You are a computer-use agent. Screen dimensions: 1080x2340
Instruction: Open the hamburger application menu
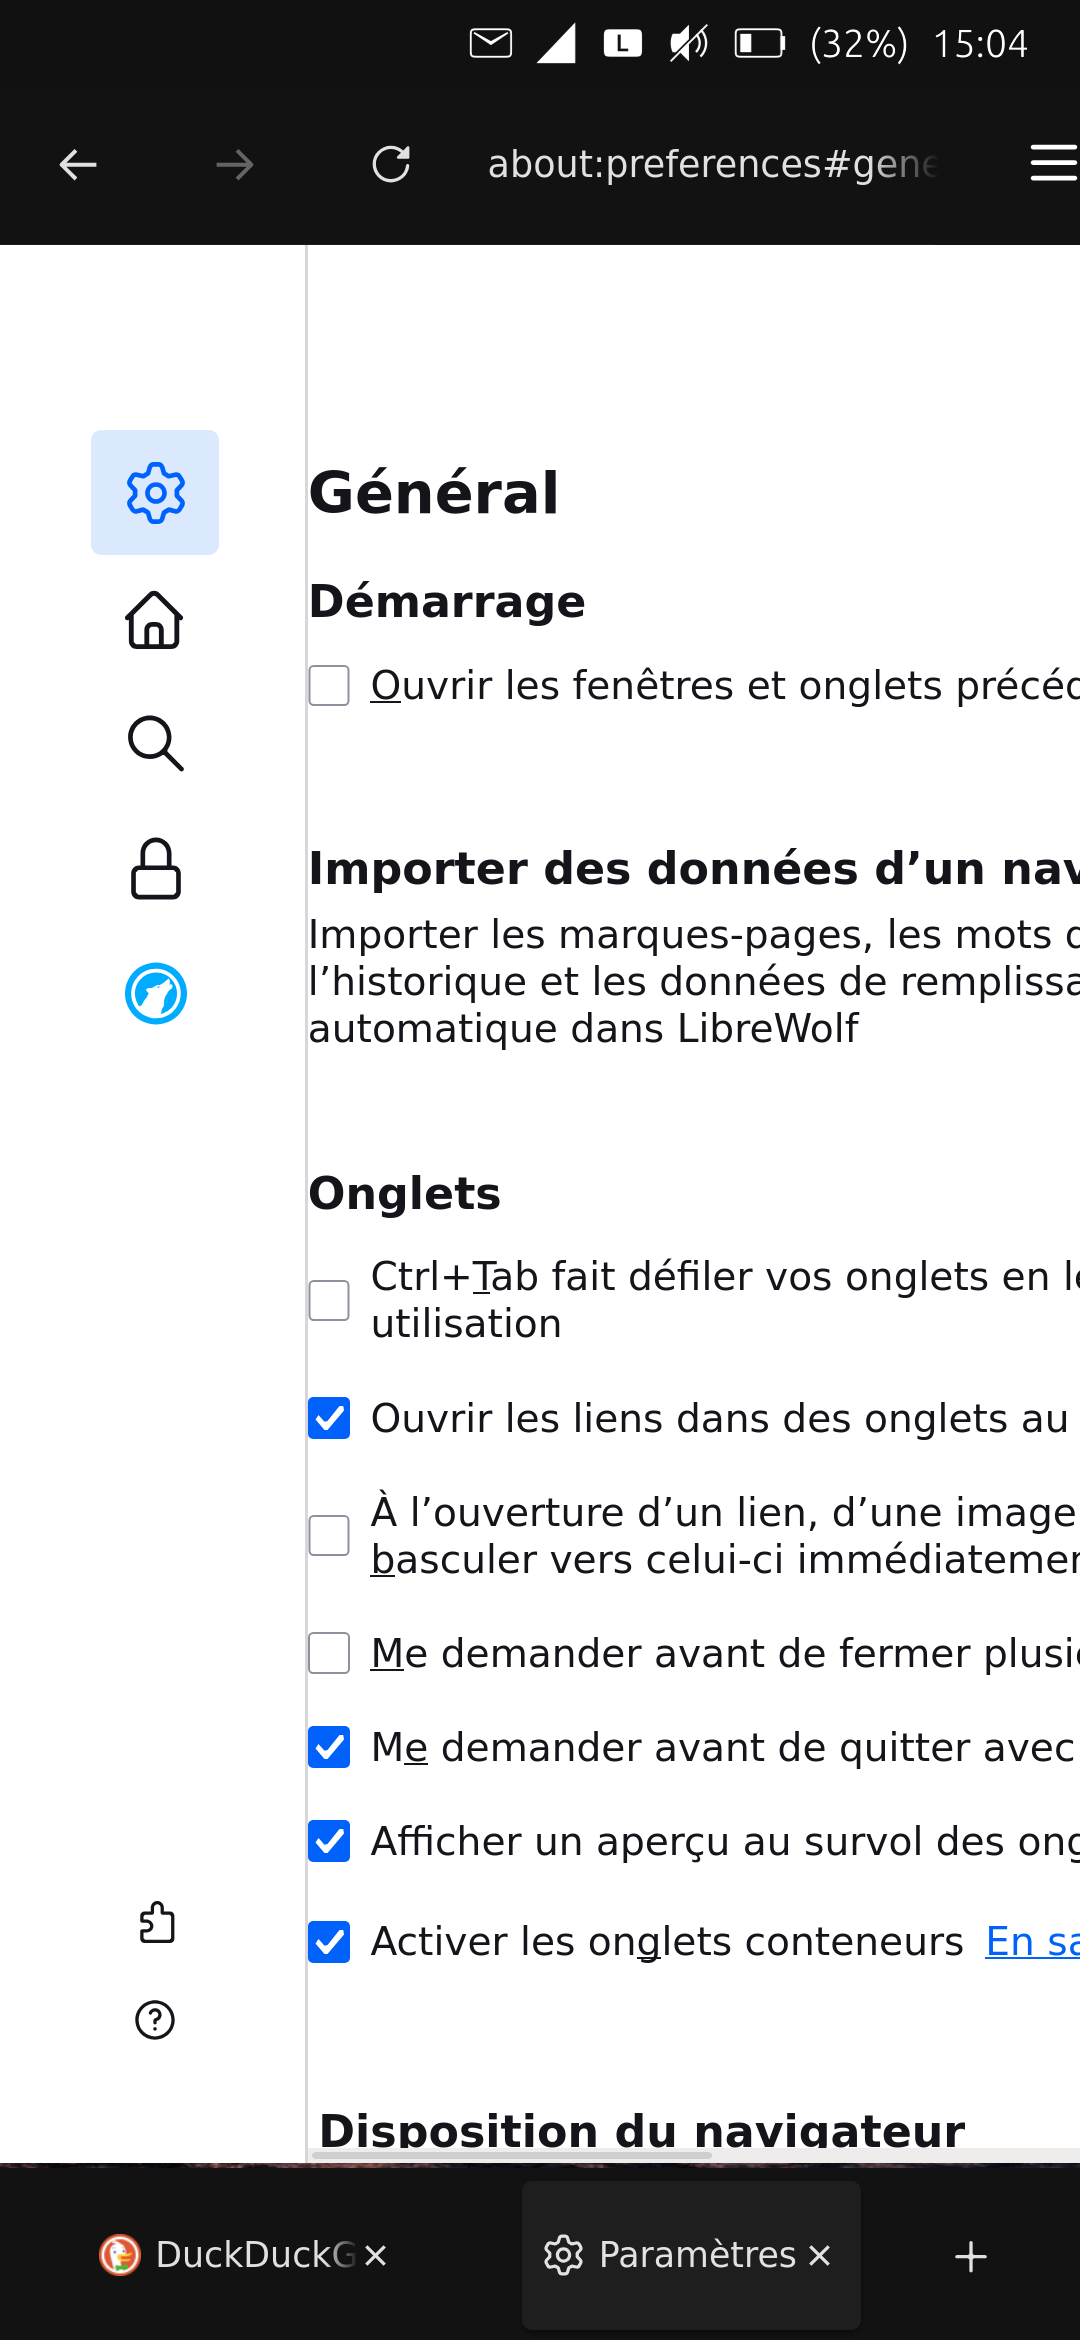coord(1052,164)
